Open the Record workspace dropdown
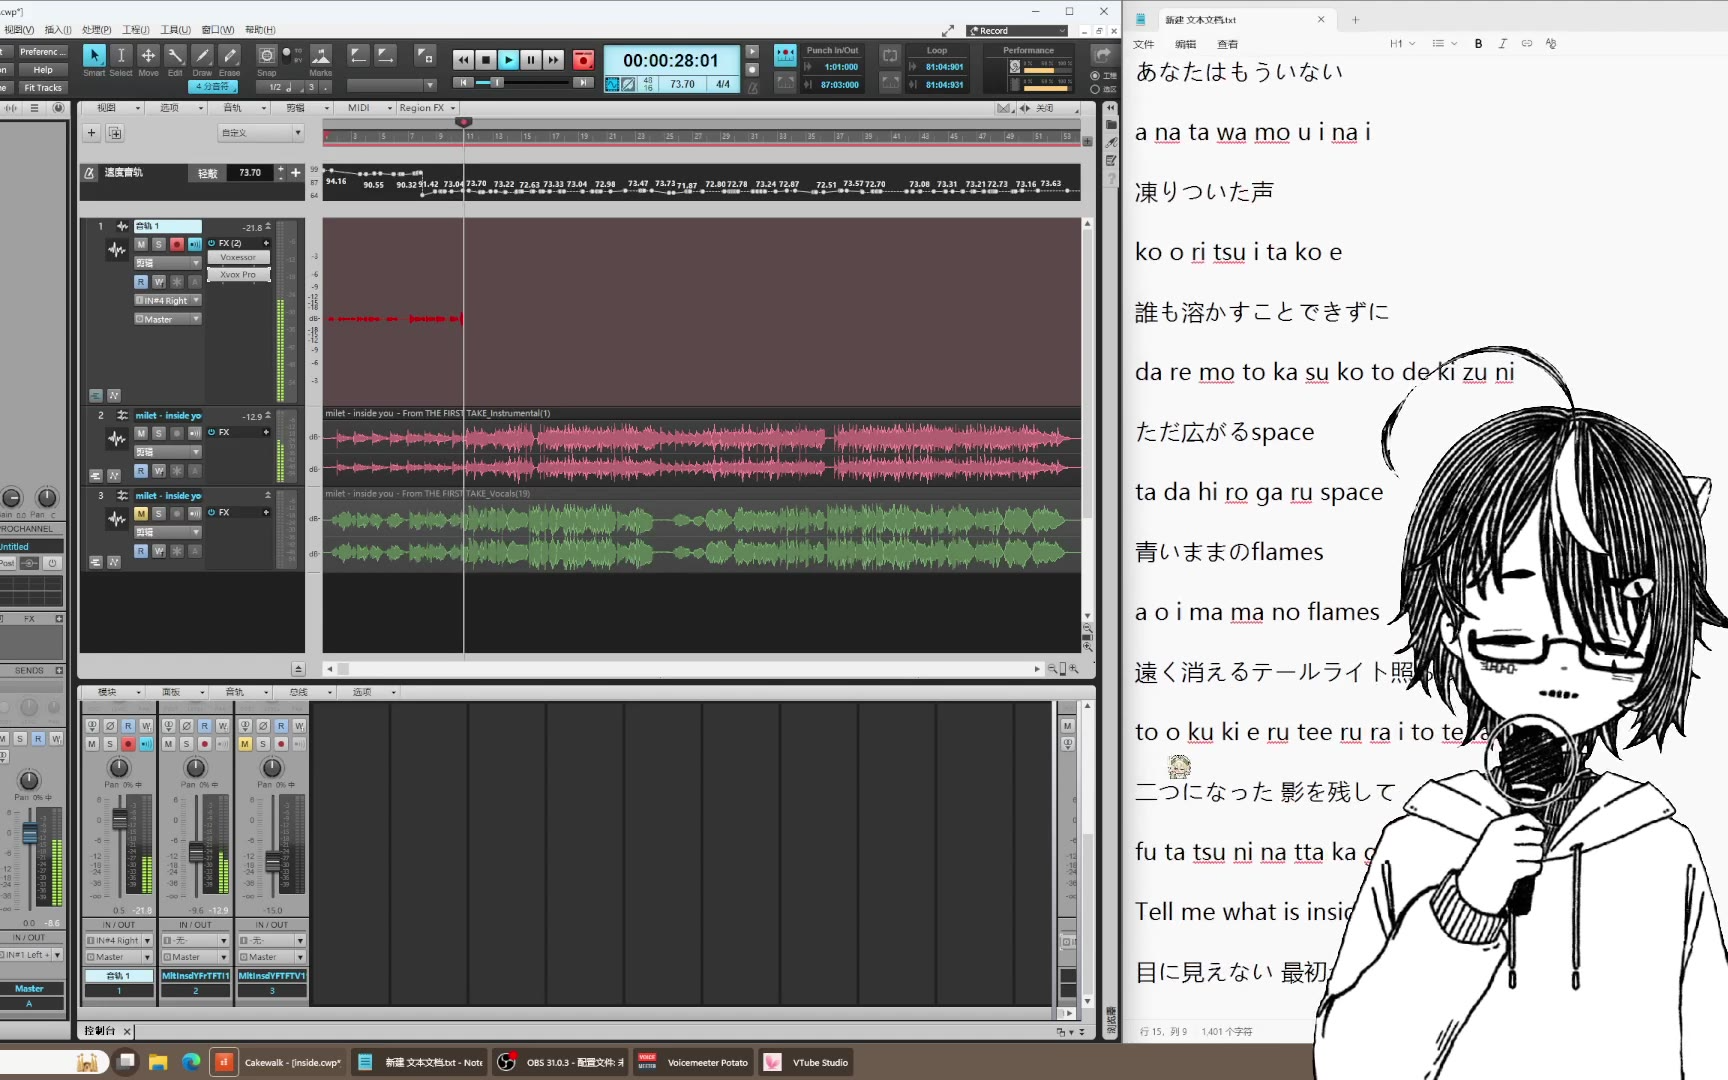 click(x=1017, y=31)
